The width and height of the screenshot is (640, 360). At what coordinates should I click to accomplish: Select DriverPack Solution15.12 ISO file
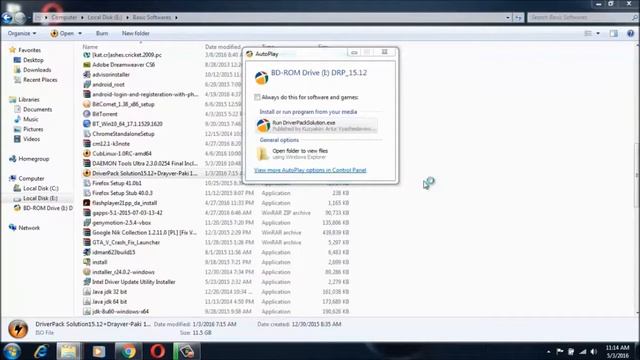144,173
